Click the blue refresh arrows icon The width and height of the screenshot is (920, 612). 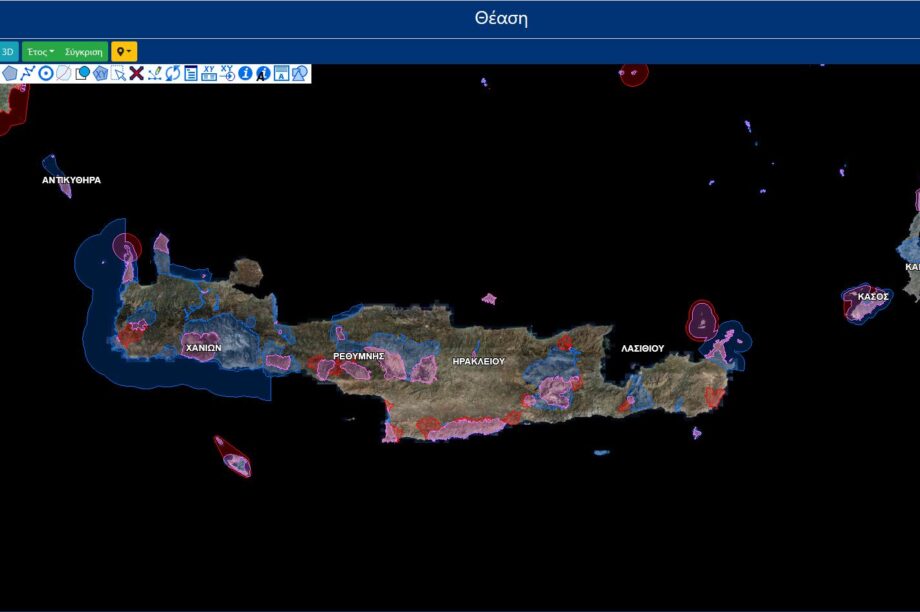tap(173, 73)
